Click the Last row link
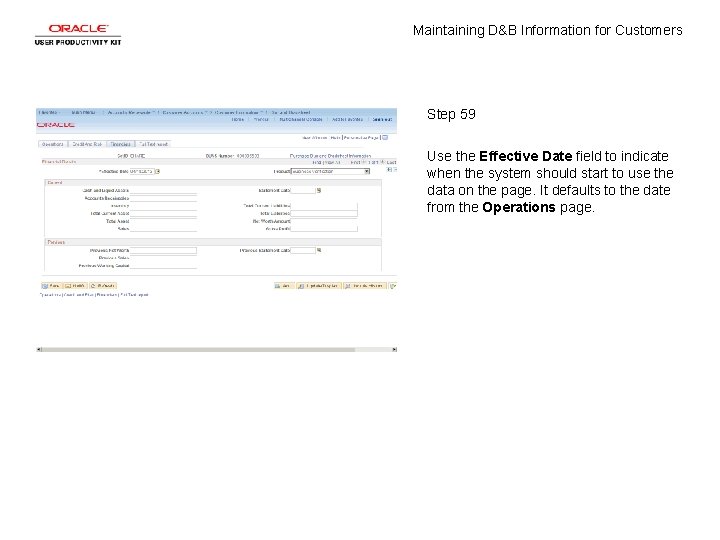 [392, 162]
